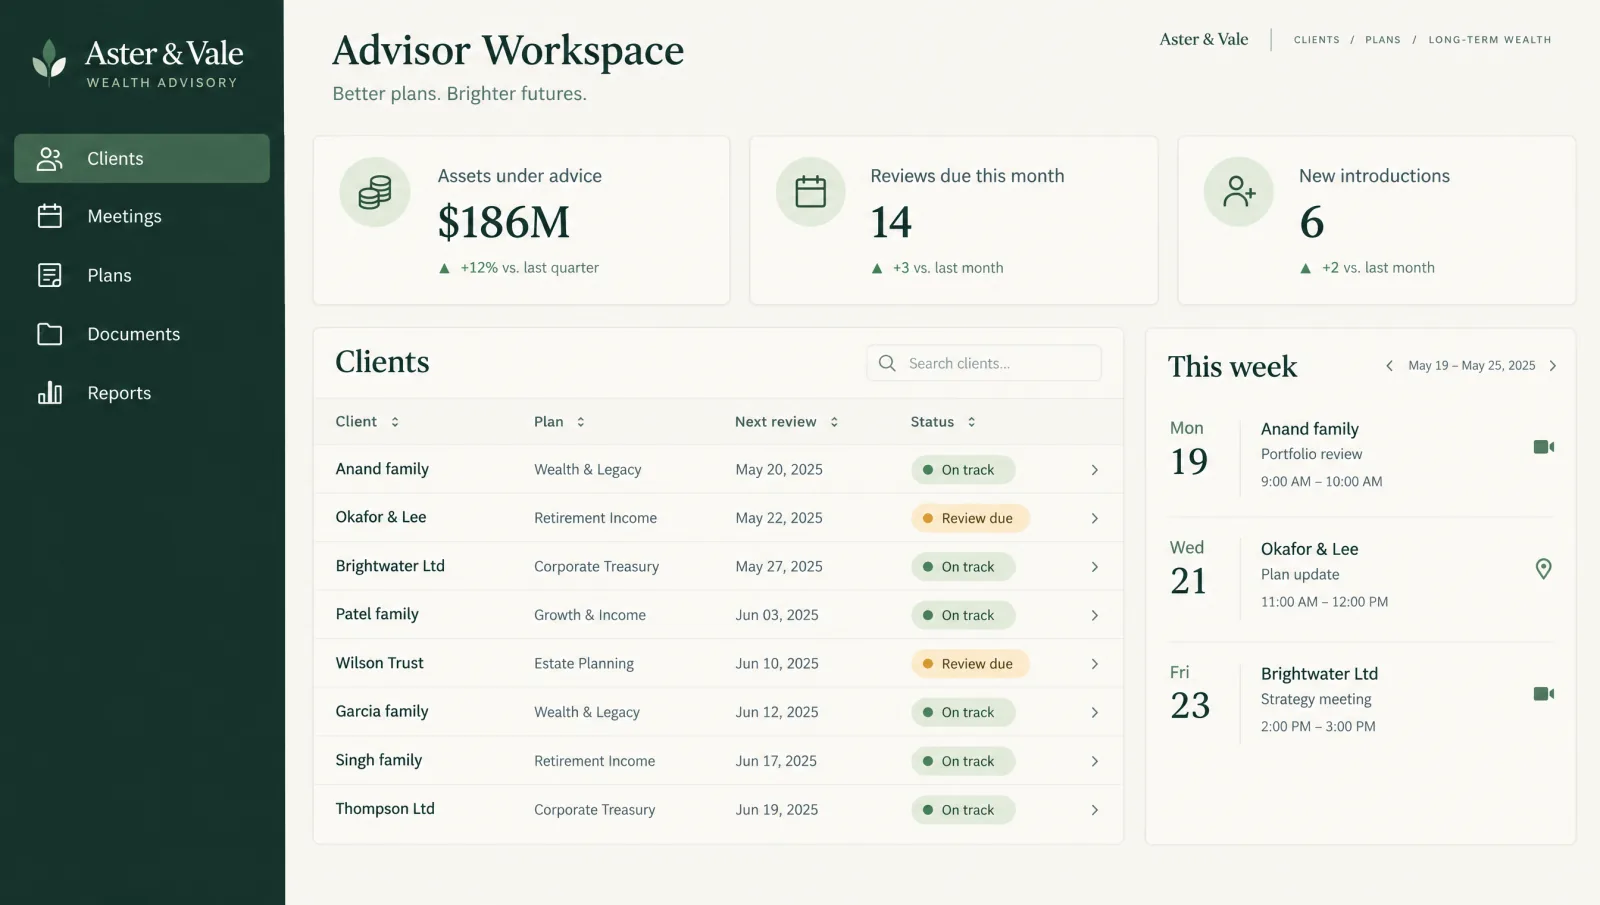The image size is (1600, 905).
Task: Click Aster & Vale text in the header
Action: click(x=1204, y=39)
